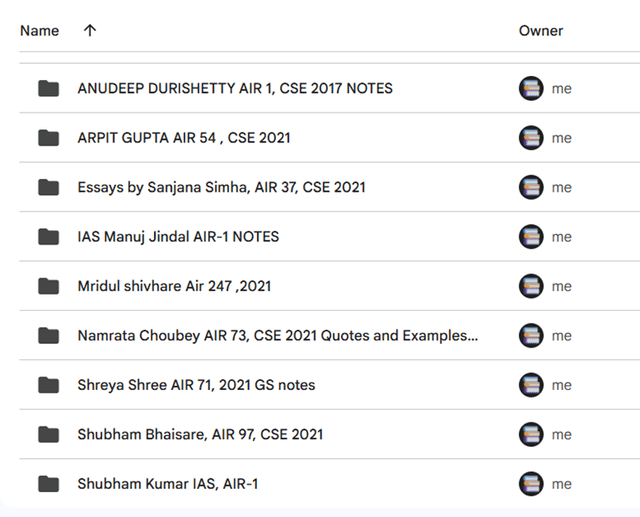
Task: Click the Shubham Bhaisare folder icon
Action: [x=48, y=435]
